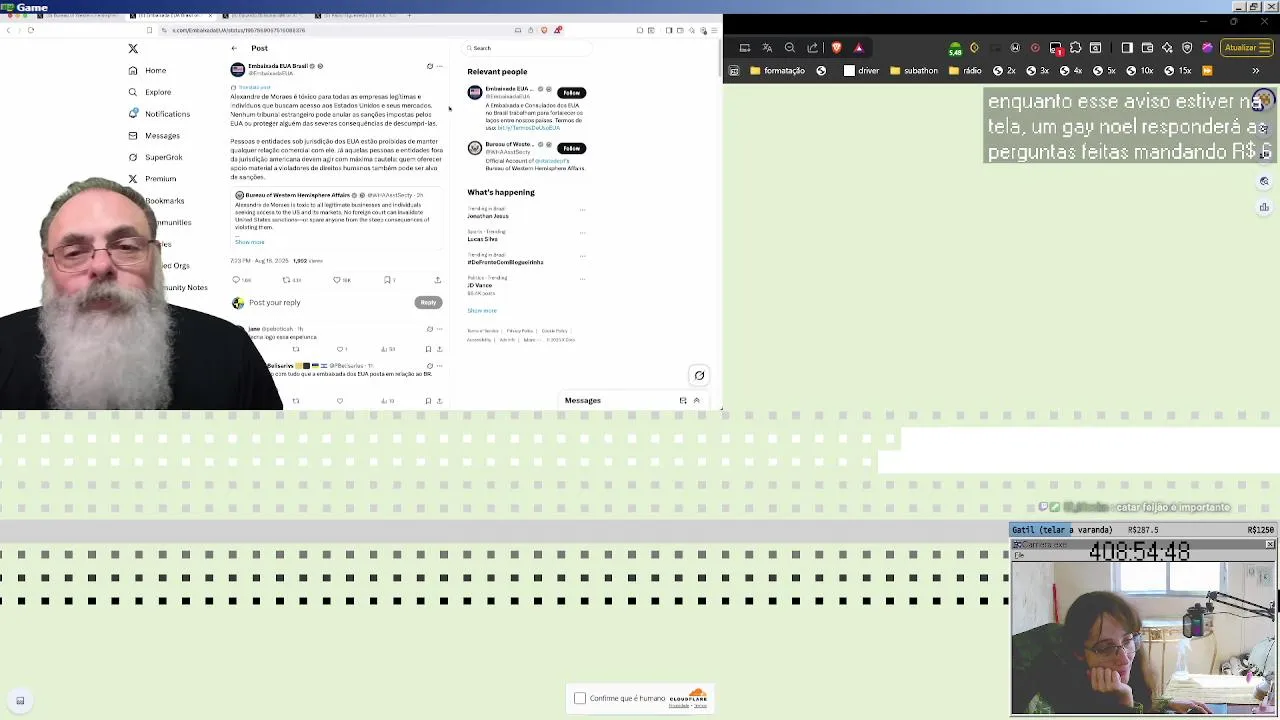Compose a new message in Messages drawer
Image resolution: width=1280 pixels, height=720 pixels.
[x=683, y=401]
